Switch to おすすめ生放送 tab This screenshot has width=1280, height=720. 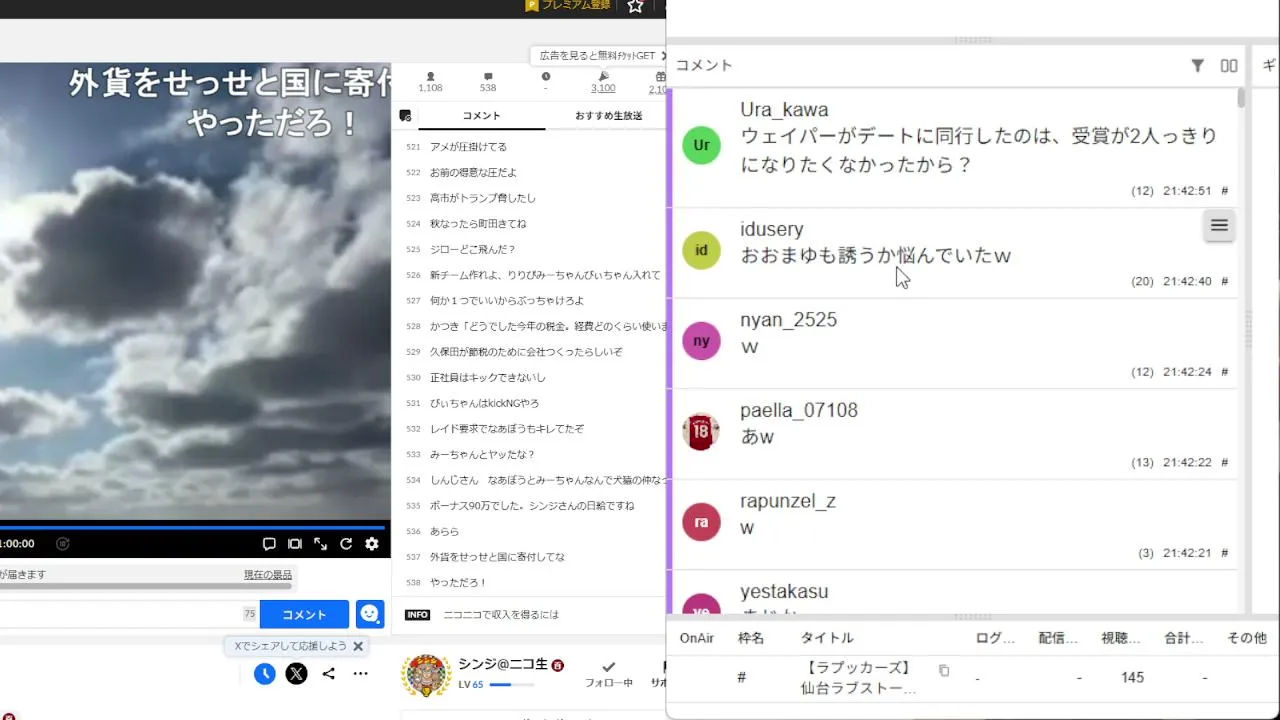(x=608, y=116)
